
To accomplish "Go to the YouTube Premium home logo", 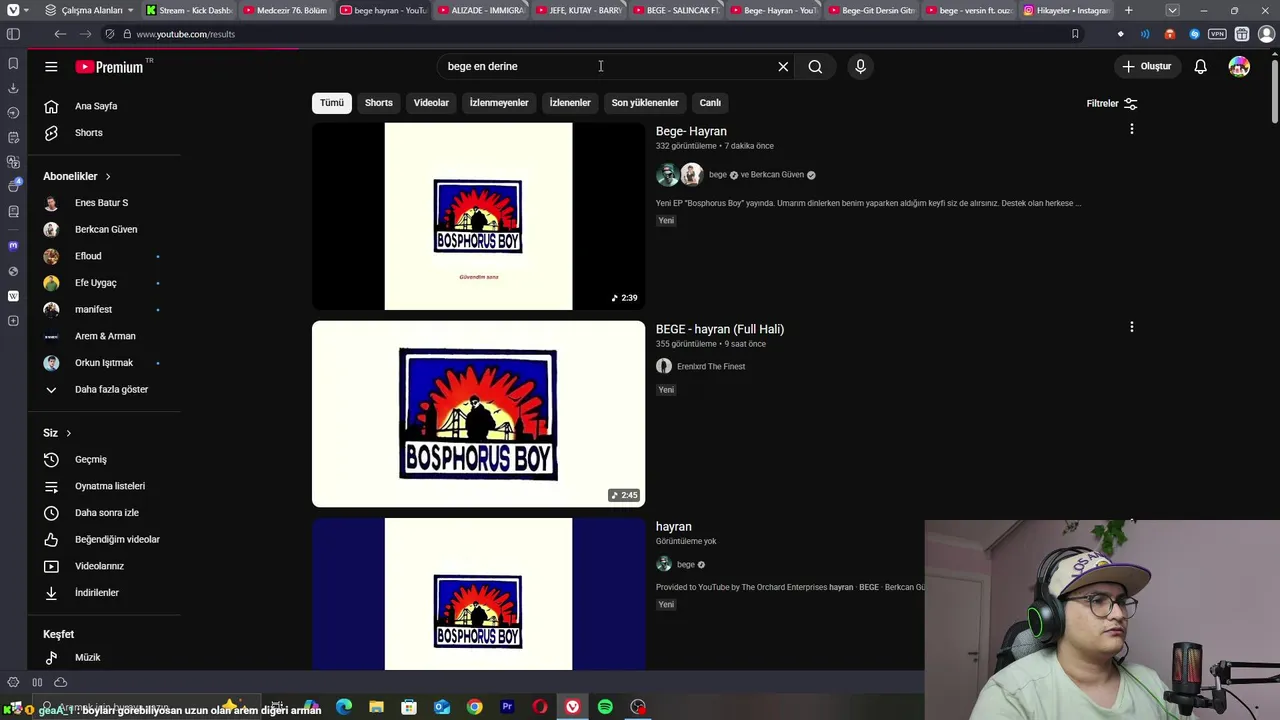I will tap(110, 67).
